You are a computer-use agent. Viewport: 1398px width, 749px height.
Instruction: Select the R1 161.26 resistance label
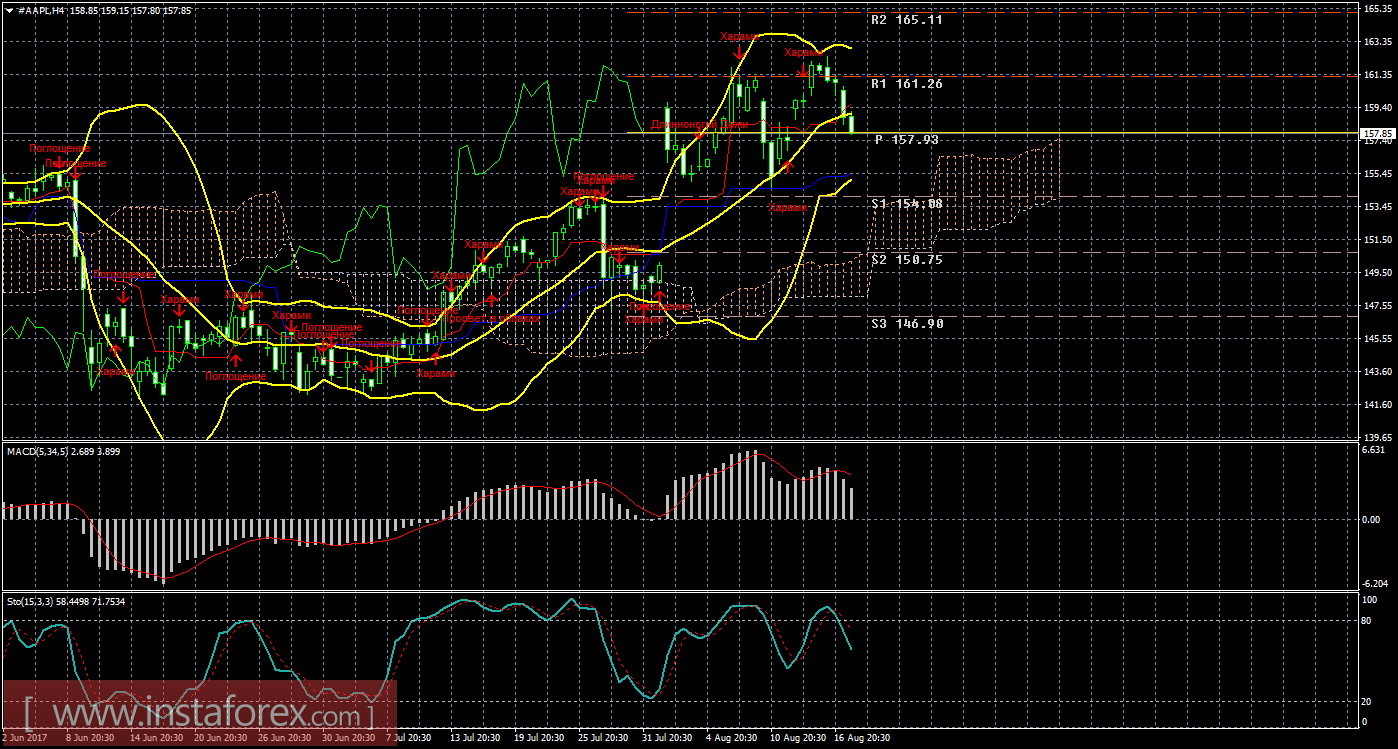click(x=906, y=84)
